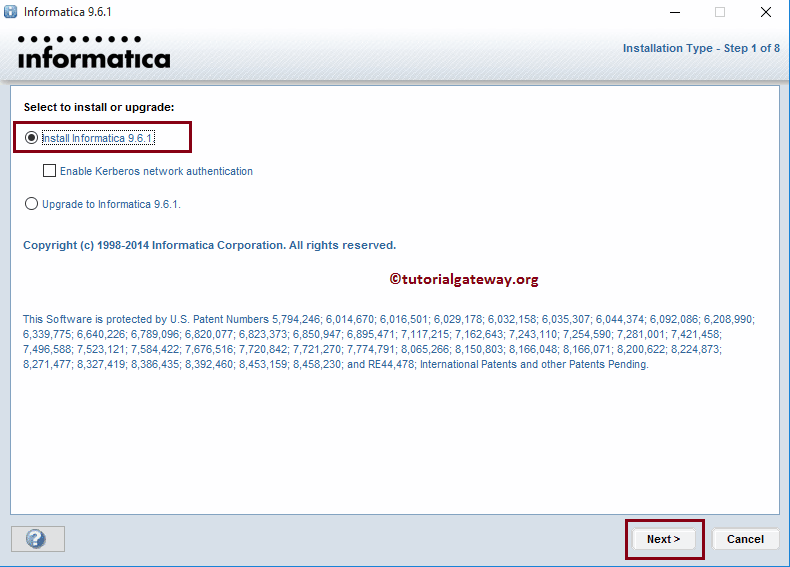790x567 pixels.
Task: Click the Informatica installer title bar icon
Action: click(x=10, y=11)
